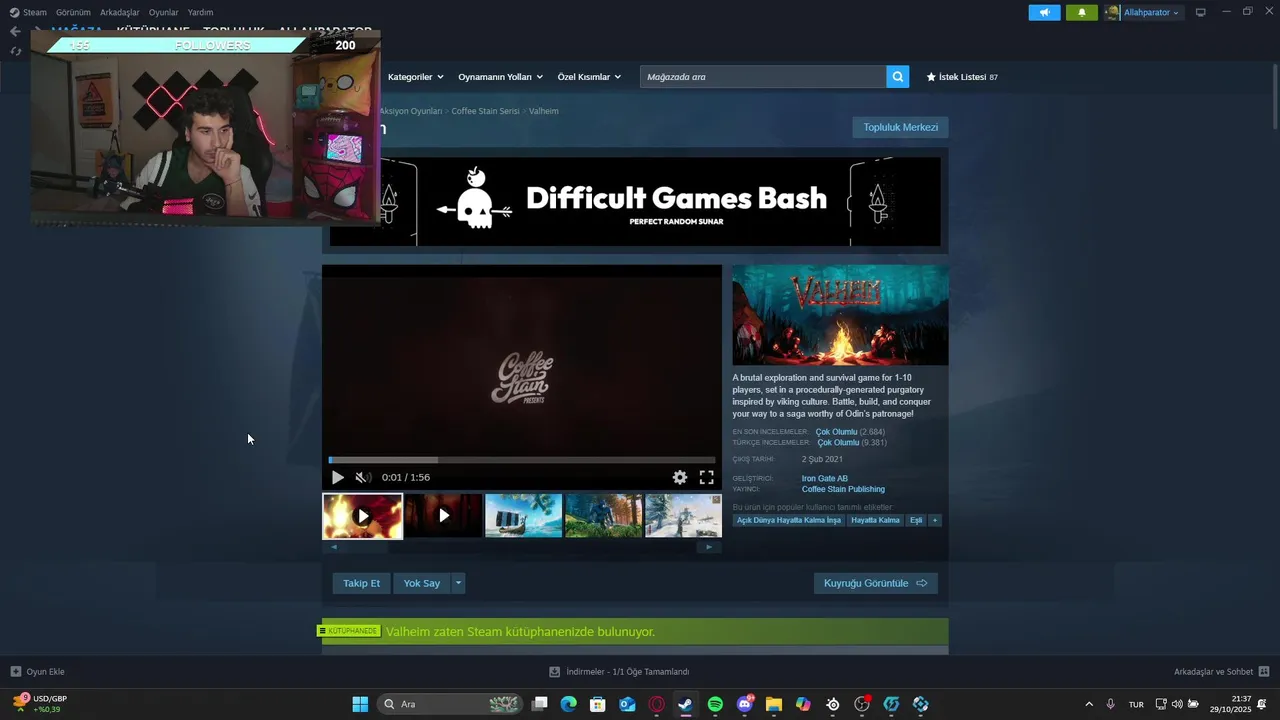Open recent reviews Çok Olumlu link

(x=836, y=432)
